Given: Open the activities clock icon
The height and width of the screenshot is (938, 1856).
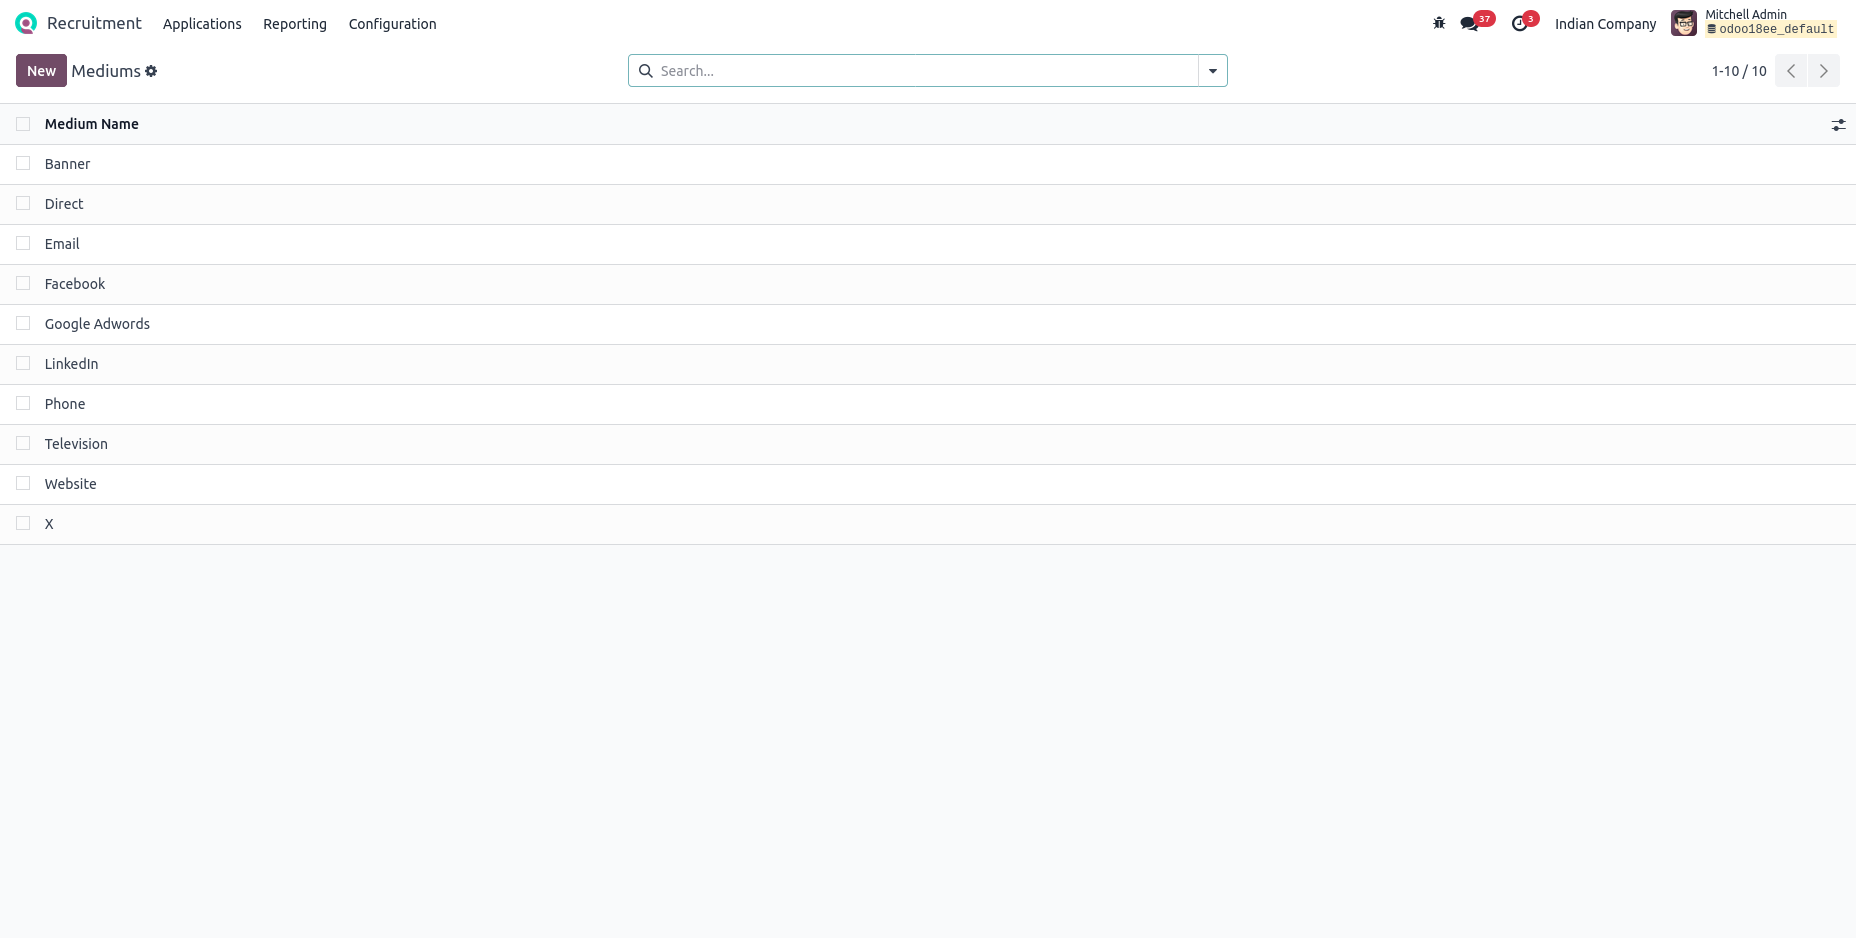Looking at the screenshot, I should (1519, 24).
